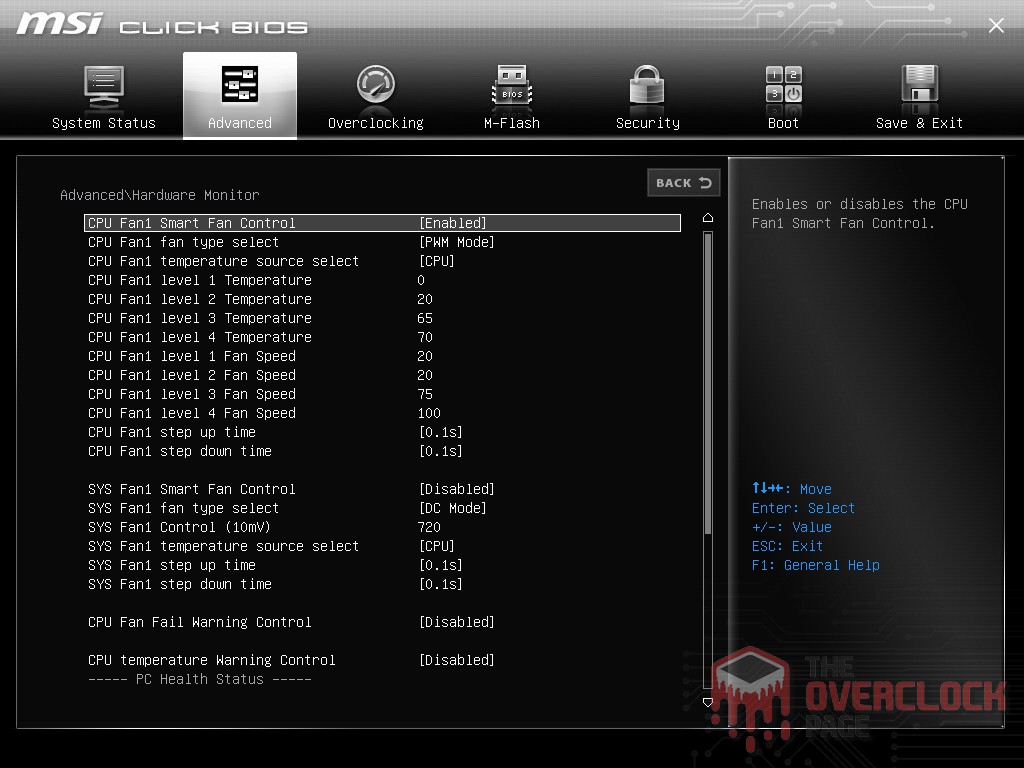Click the Overclocking gauge icon
Image resolution: width=1024 pixels, height=768 pixels.
[x=376, y=86]
